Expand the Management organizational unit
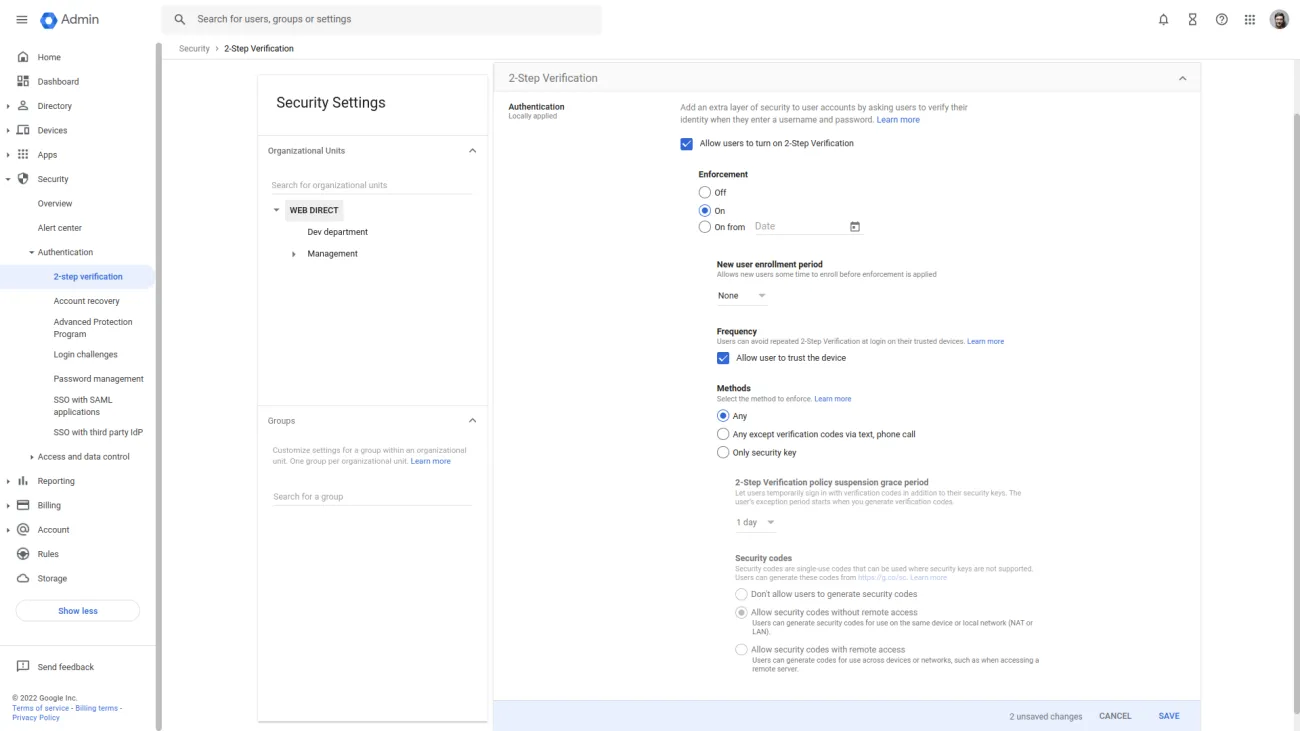The height and width of the screenshot is (731, 1300). pos(293,253)
